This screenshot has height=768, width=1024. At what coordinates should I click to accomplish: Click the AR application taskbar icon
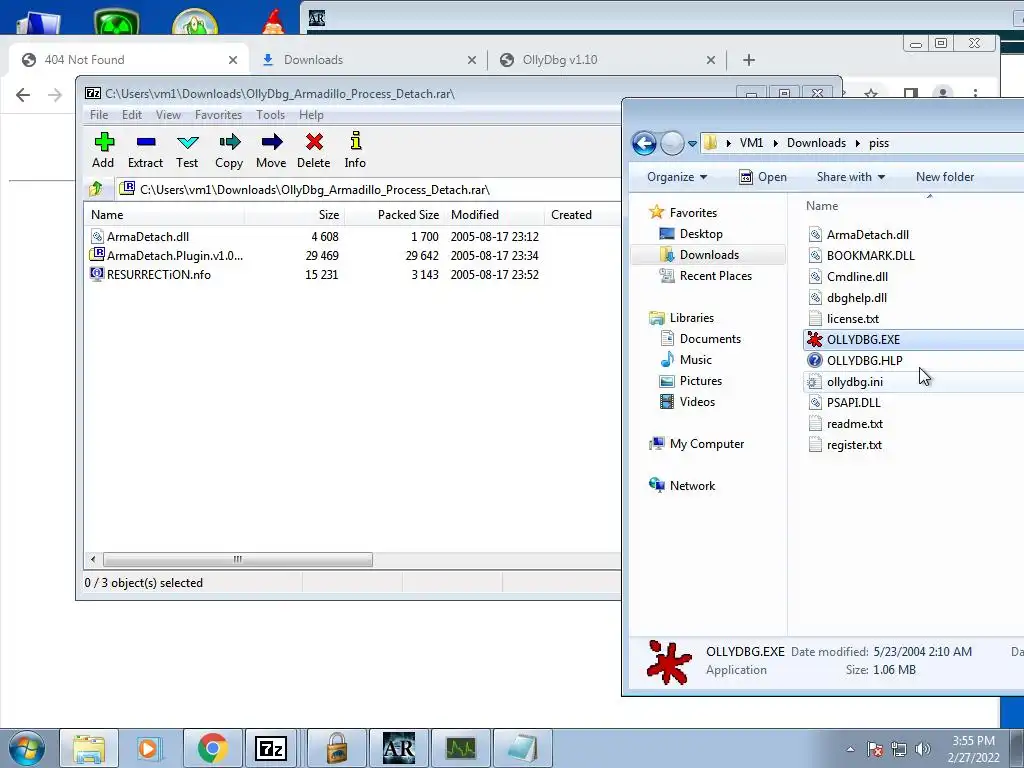pyautogui.click(x=399, y=748)
